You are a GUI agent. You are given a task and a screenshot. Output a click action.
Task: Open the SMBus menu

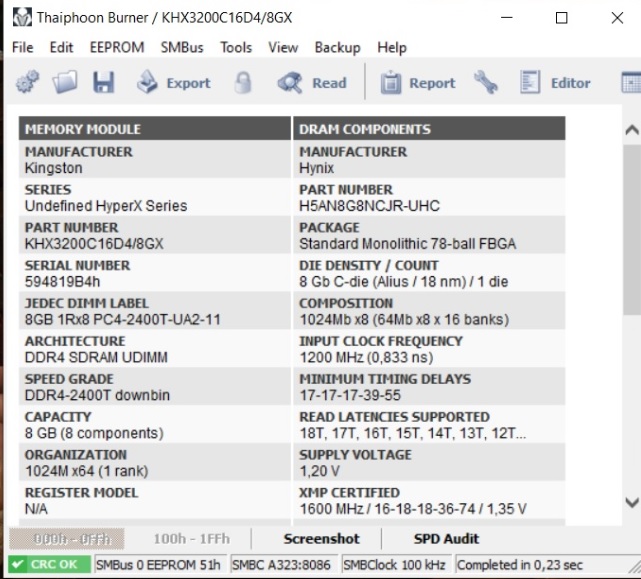182,47
